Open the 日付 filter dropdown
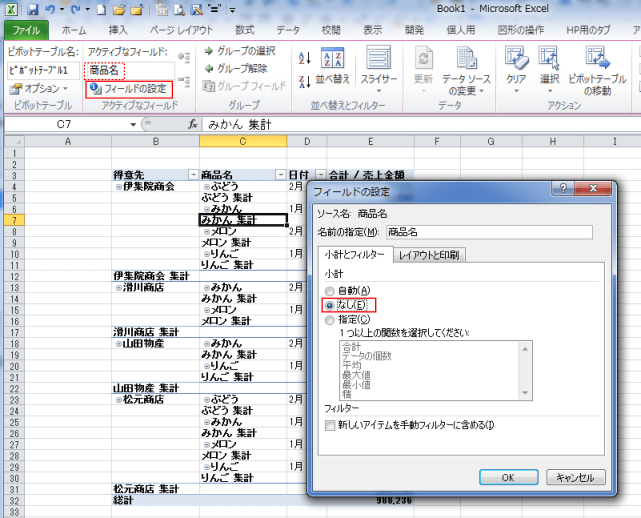 [x=321, y=175]
